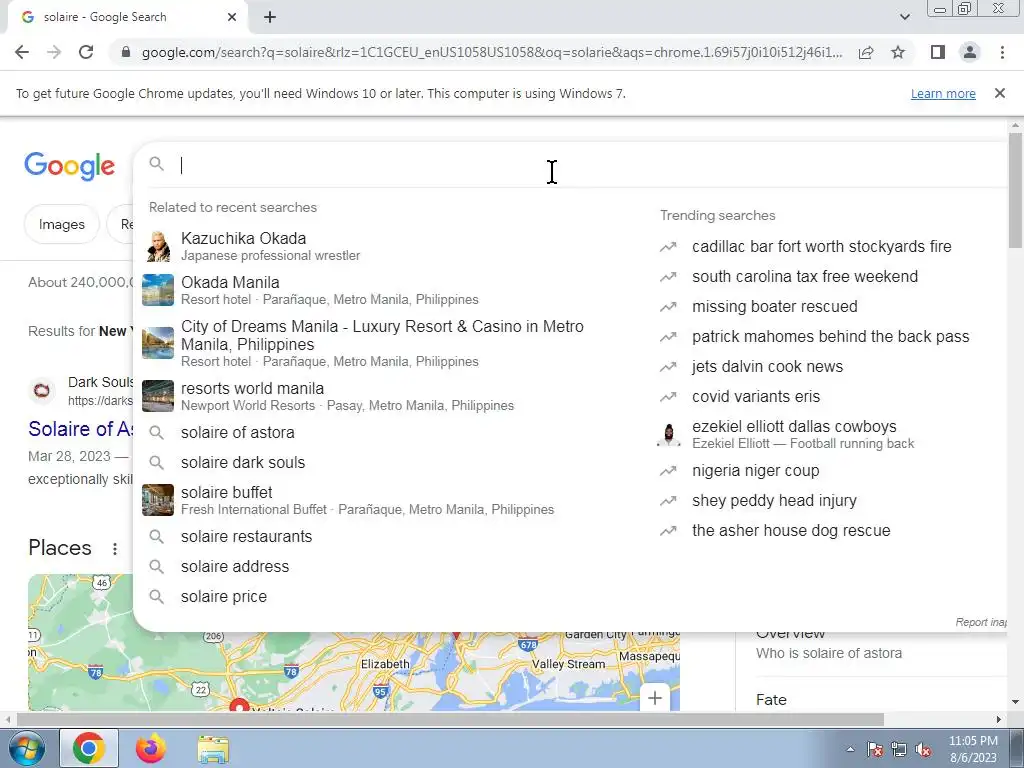This screenshot has height=768, width=1024.
Task: Click search icon beside solaire of astora
Action: (156, 432)
